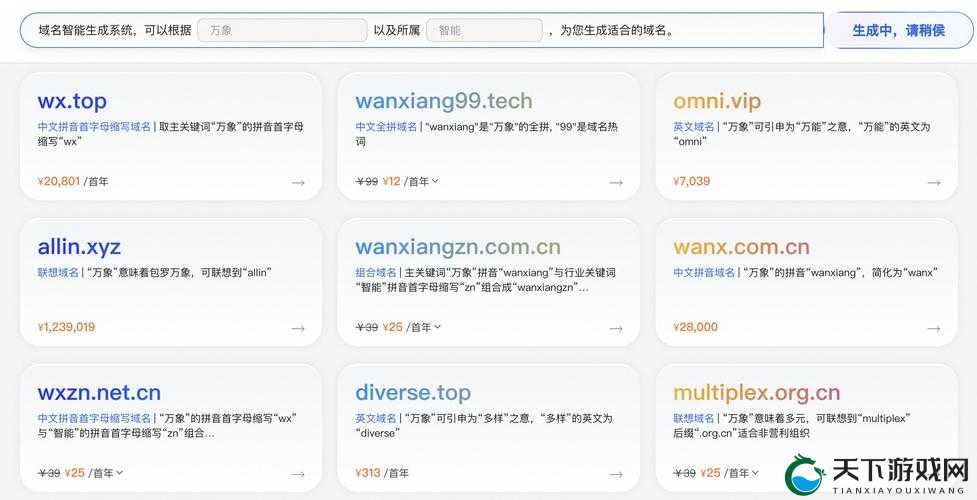Click the ¥7,039 price on omni.vip
The image size is (977, 500).
(x=692, y=181)
